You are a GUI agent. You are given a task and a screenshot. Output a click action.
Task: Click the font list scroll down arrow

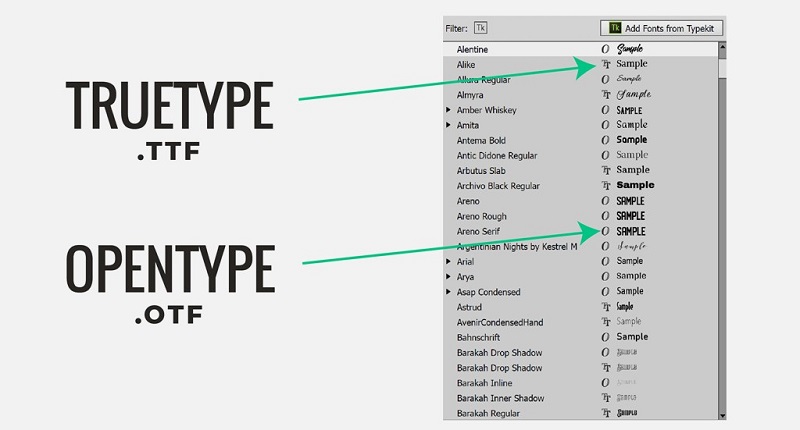tap(722, 414)
